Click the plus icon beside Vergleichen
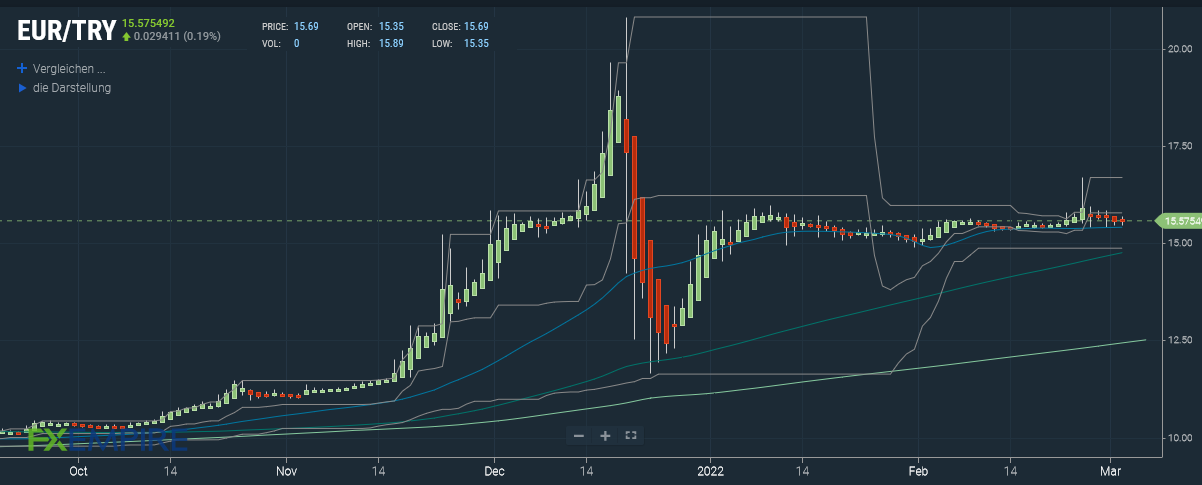Viewport: 1202px width, 485px height. coord(22,69)
